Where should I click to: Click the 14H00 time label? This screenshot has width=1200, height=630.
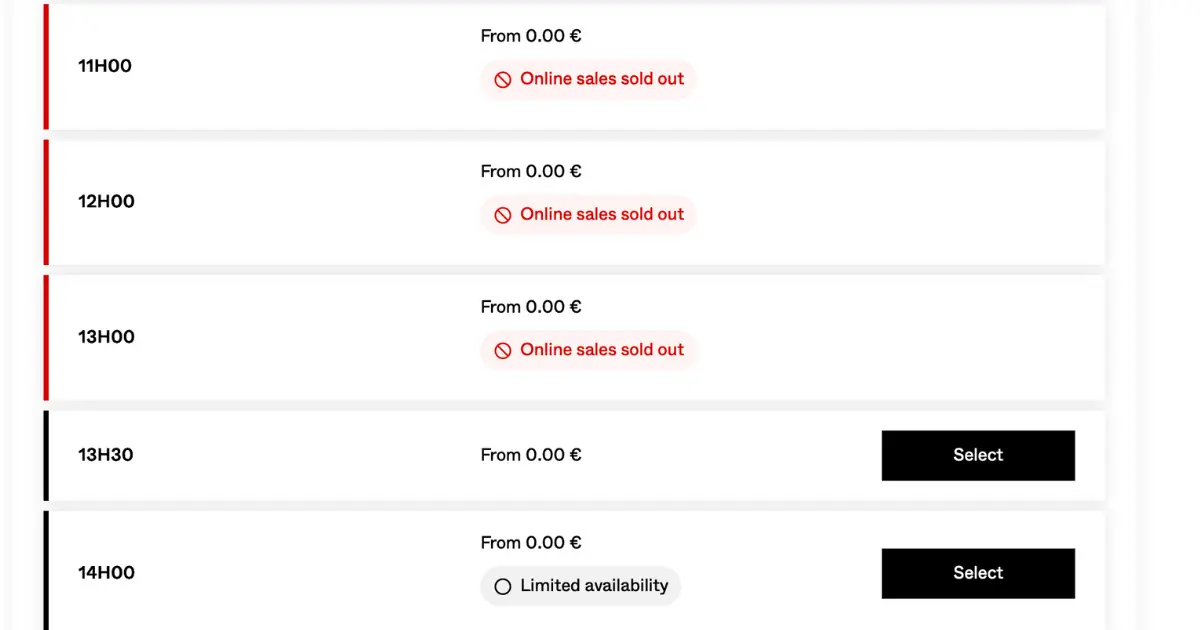click(106, 573)
